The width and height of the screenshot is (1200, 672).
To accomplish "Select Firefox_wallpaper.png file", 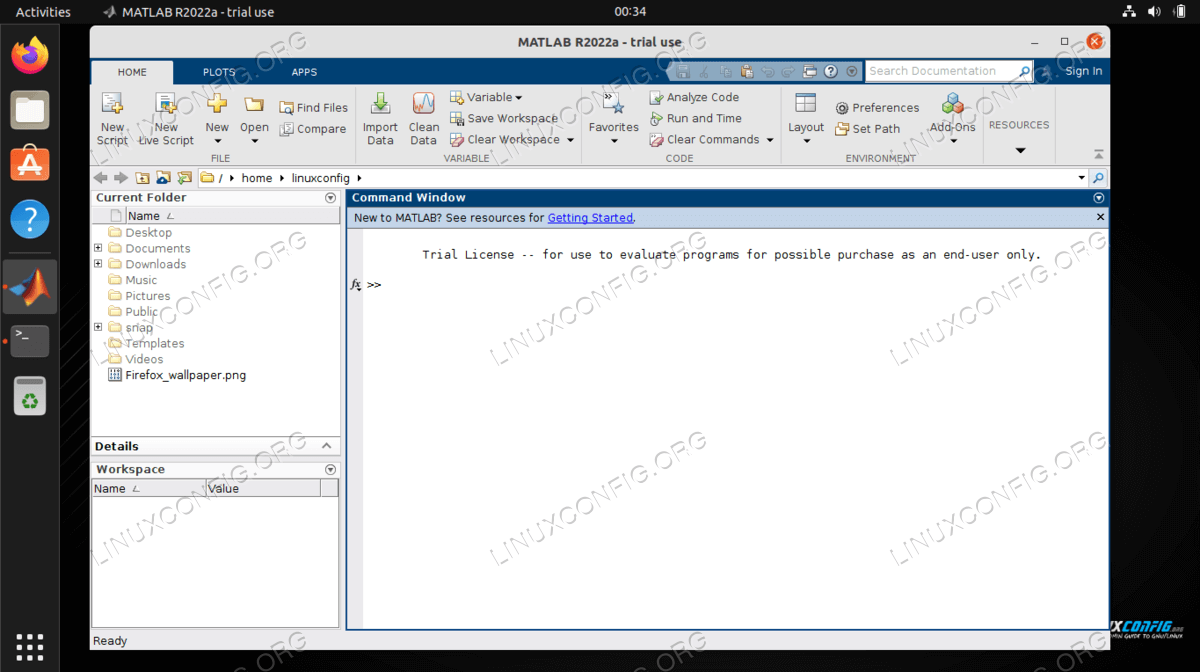I will point(177,375).
